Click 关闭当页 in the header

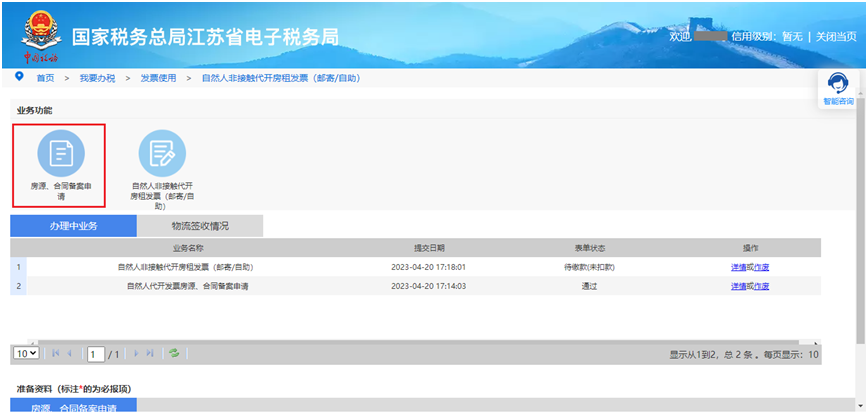point(835,36)
